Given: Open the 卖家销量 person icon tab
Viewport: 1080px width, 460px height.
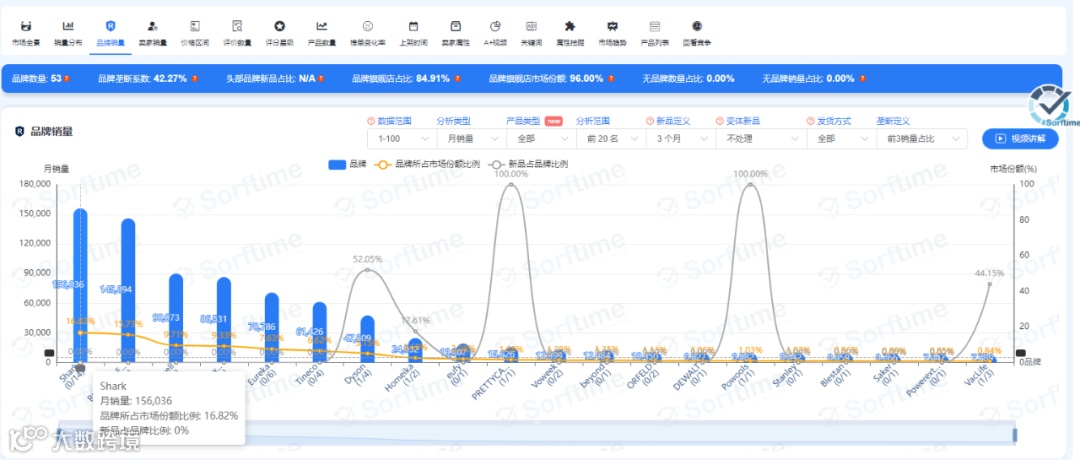Looking at the screenshot, I should [x=152, y=33].
